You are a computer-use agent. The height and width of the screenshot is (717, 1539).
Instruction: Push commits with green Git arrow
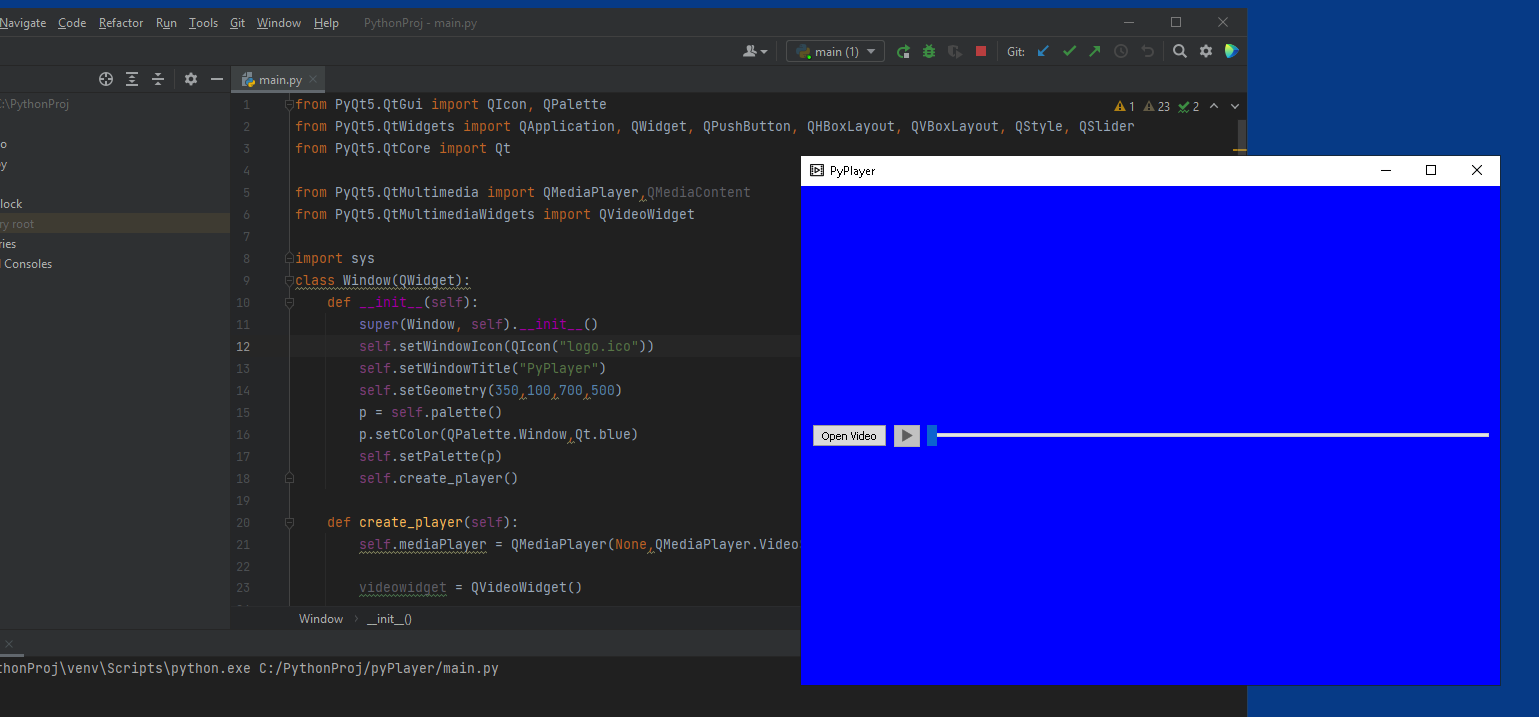(1095, 51)
